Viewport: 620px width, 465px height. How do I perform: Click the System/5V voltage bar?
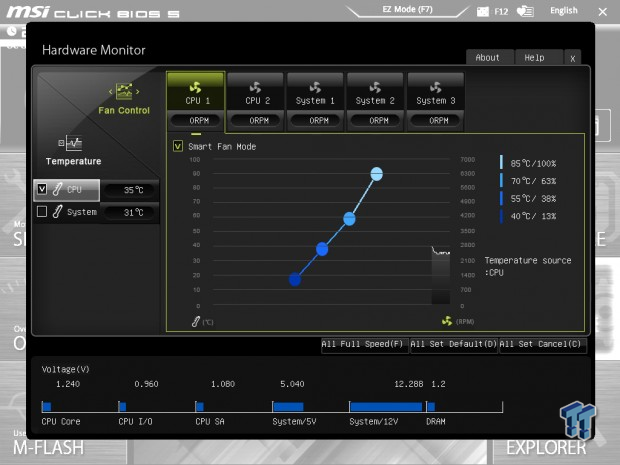[x=289, y=406]
